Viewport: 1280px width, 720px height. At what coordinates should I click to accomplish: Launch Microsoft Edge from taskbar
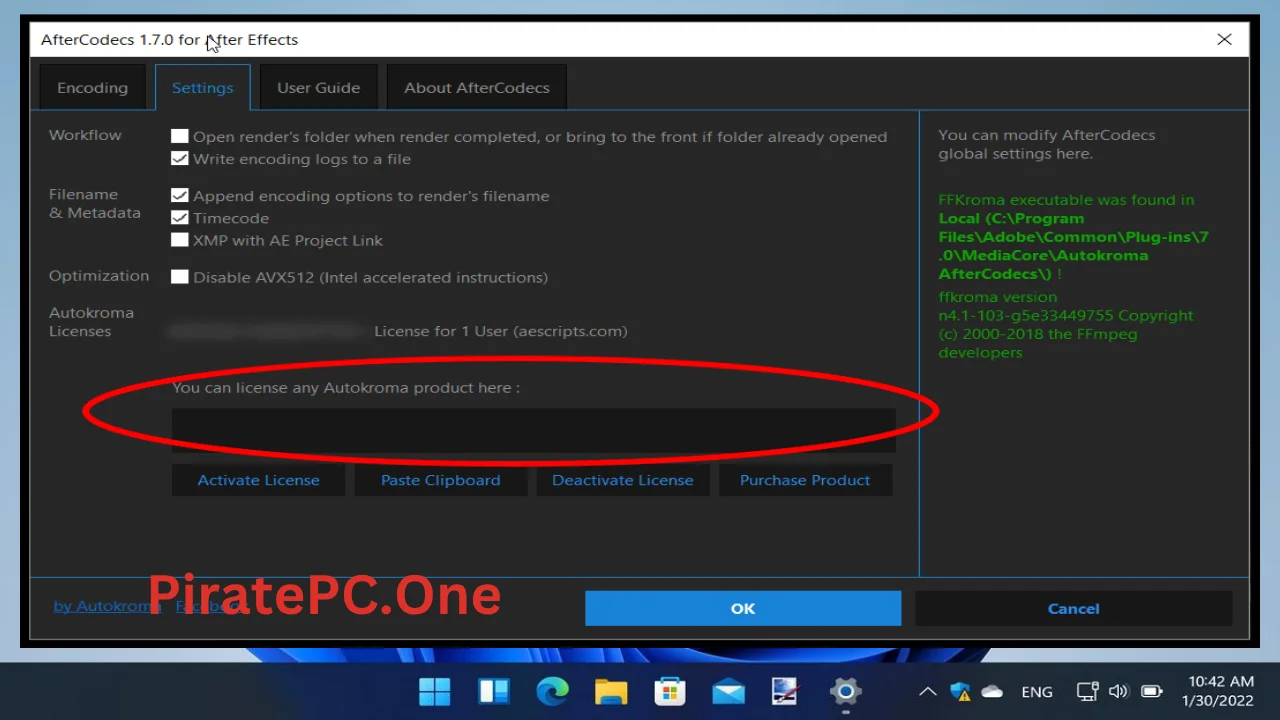click(552, 691)
